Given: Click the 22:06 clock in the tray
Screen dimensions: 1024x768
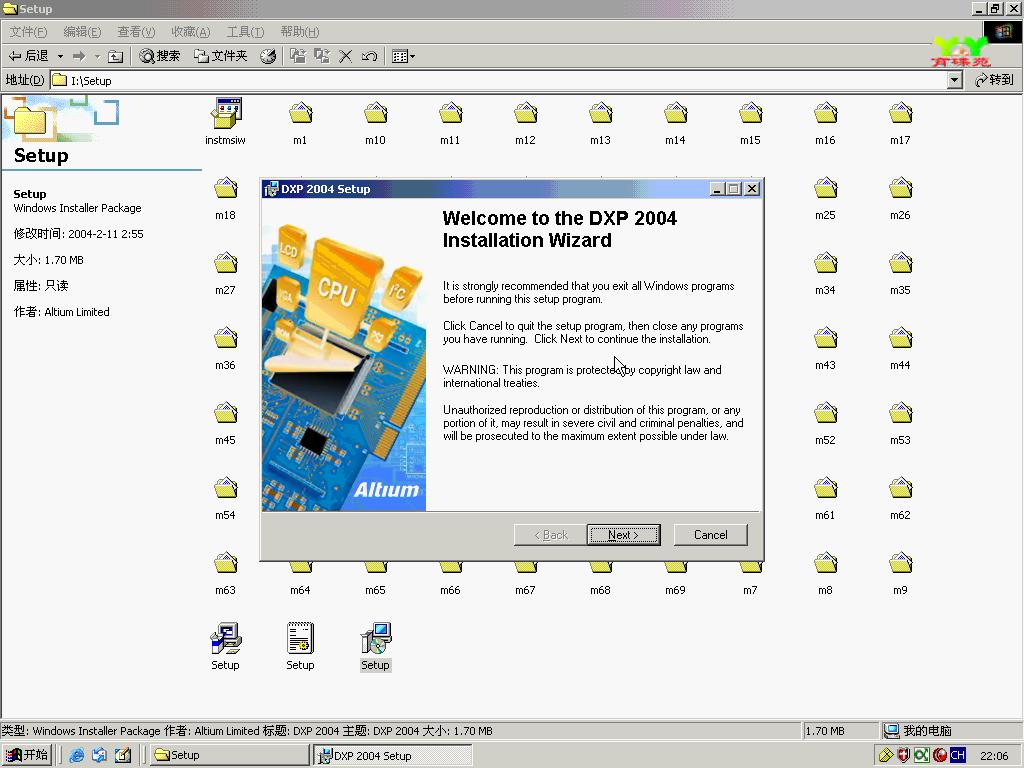Looking at the screenshot, I should [x=994, y=756].
